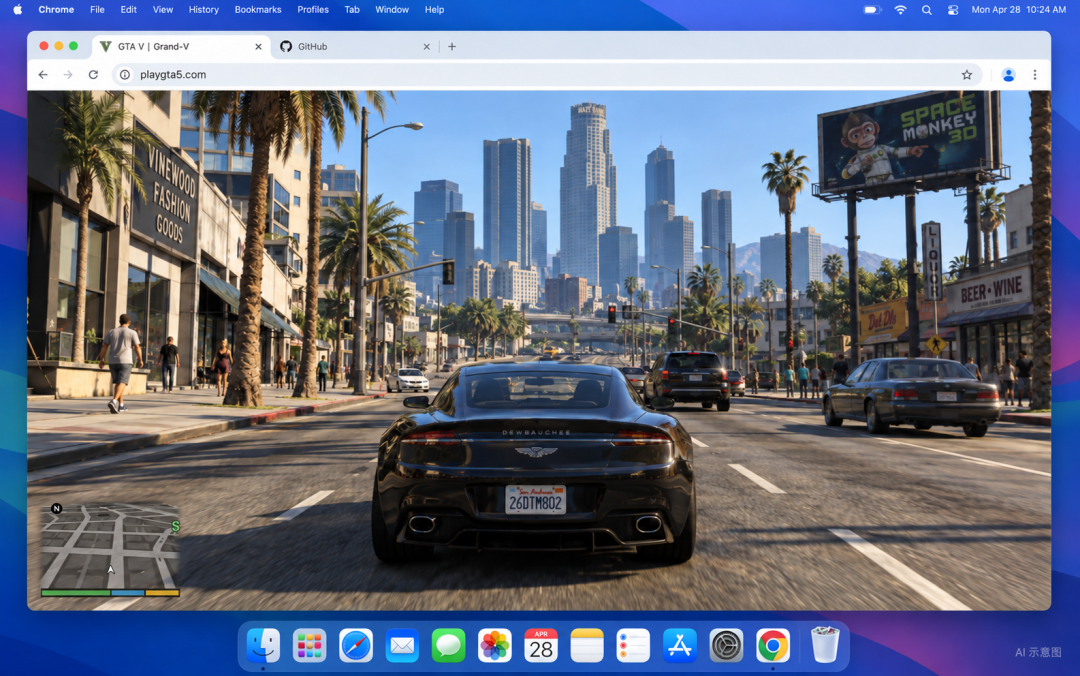Image resolution: width=1080 pixels, height=676 pixels.
Task: Open the Notes app in the Dock
Action: click(x=587, y=646)
